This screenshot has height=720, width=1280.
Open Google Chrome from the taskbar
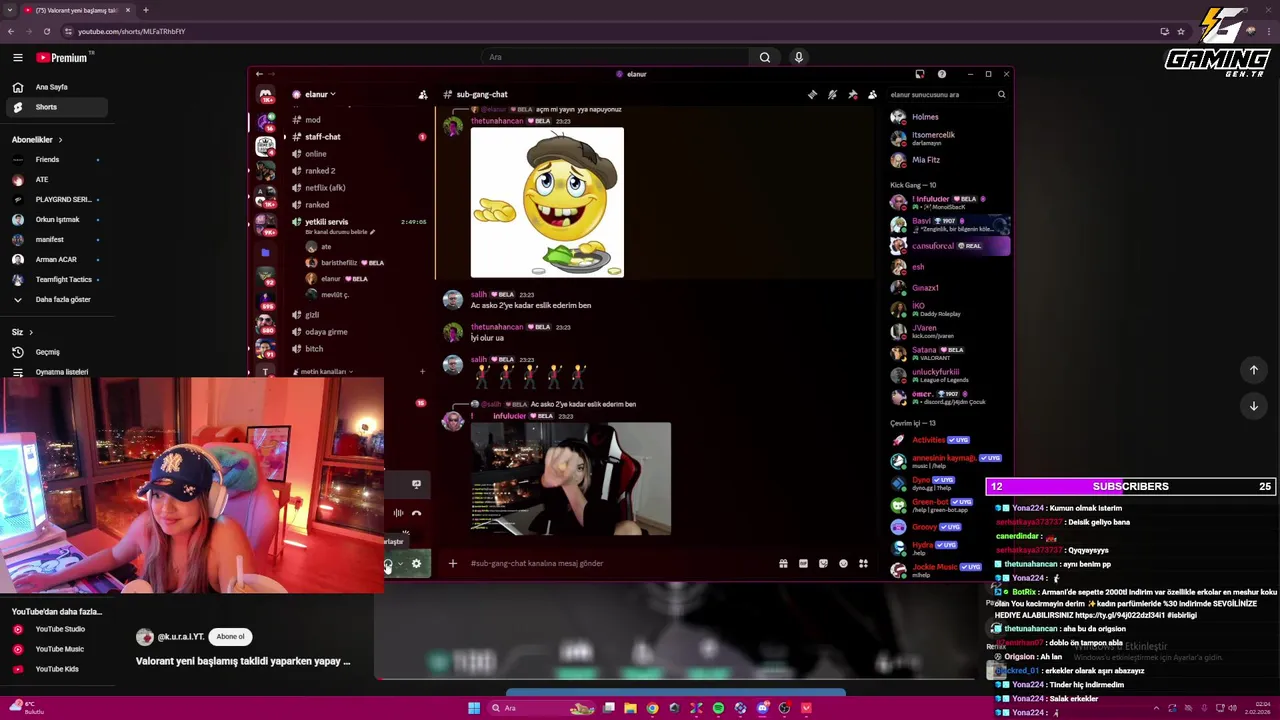652,708
